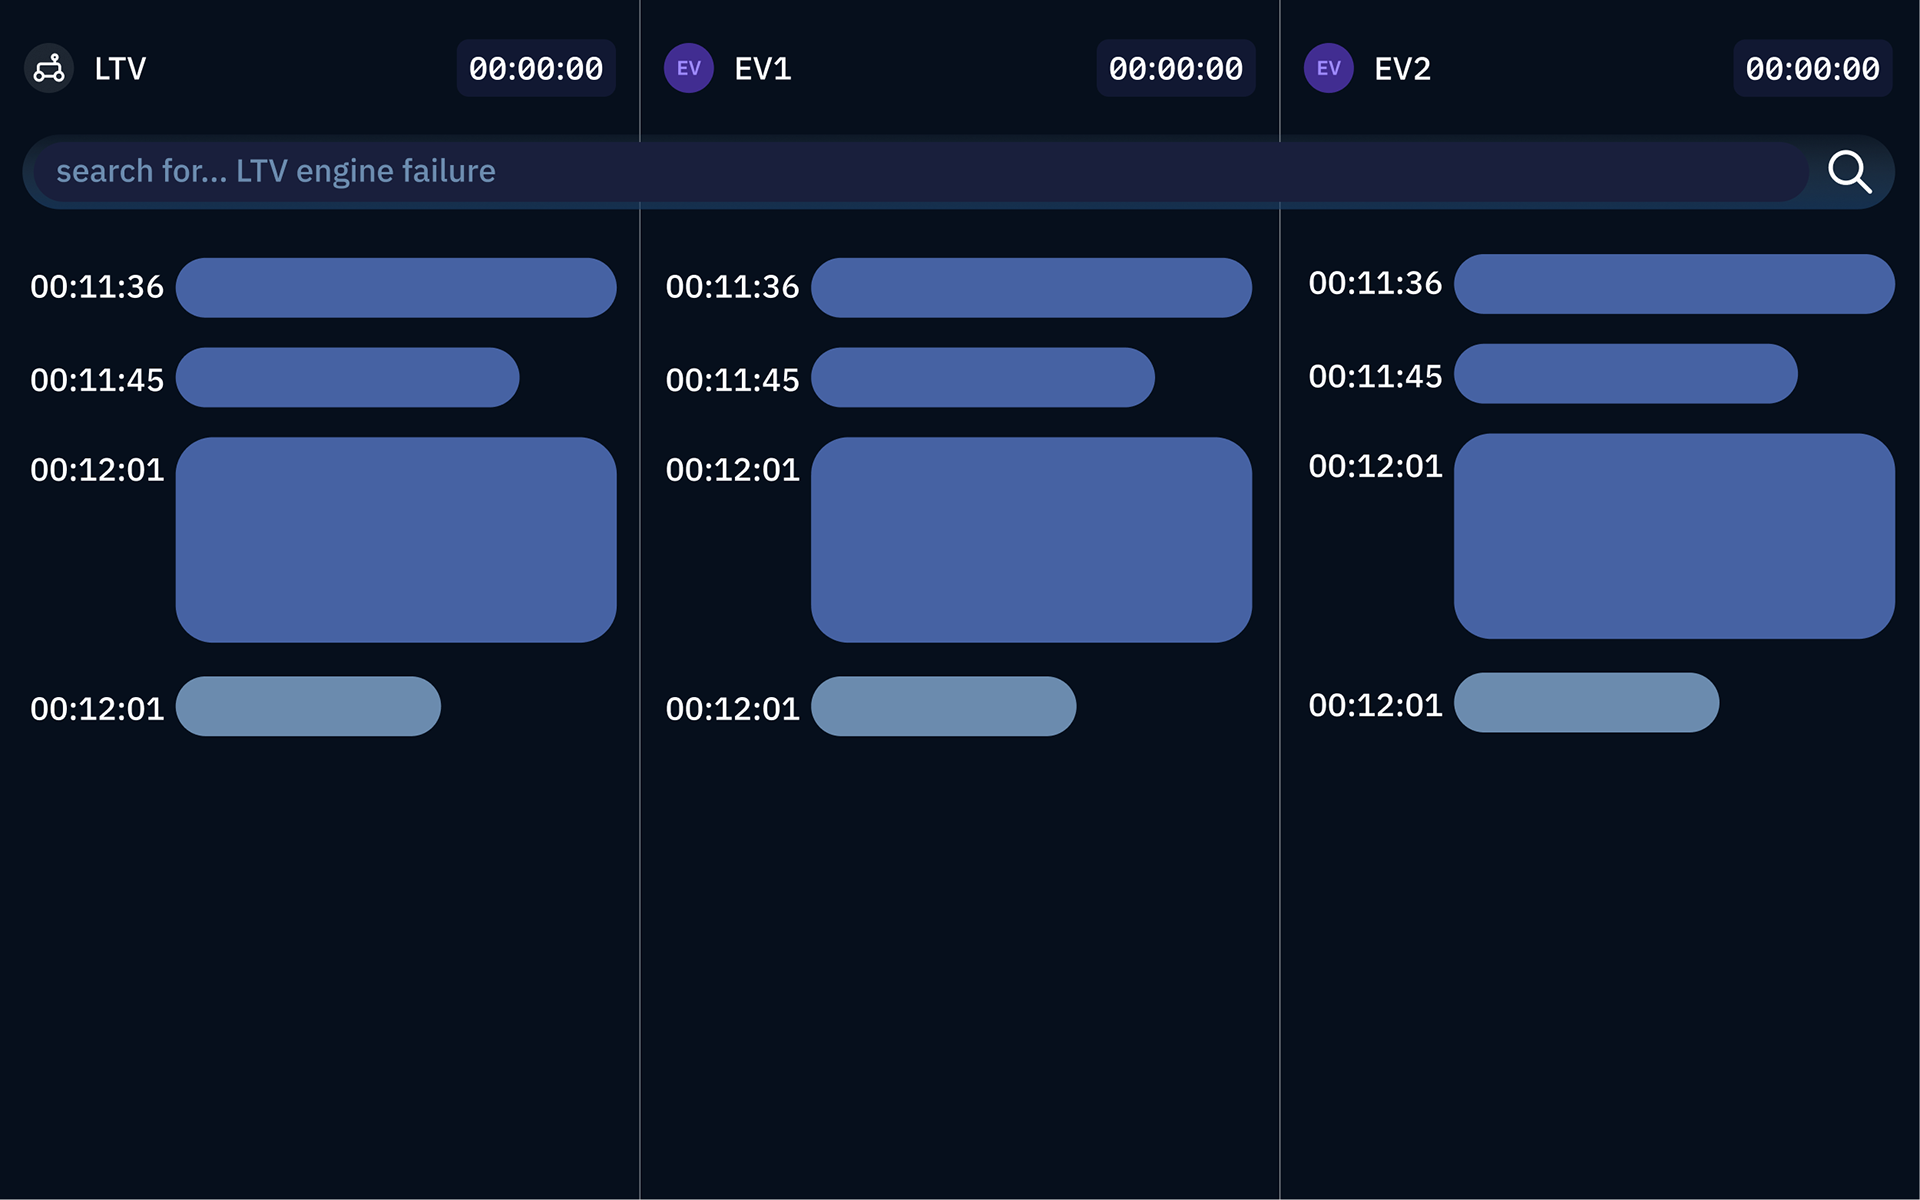Click the EV1 purple avatar icon
Screen dimensions: 1920x1200
[689, 68]
